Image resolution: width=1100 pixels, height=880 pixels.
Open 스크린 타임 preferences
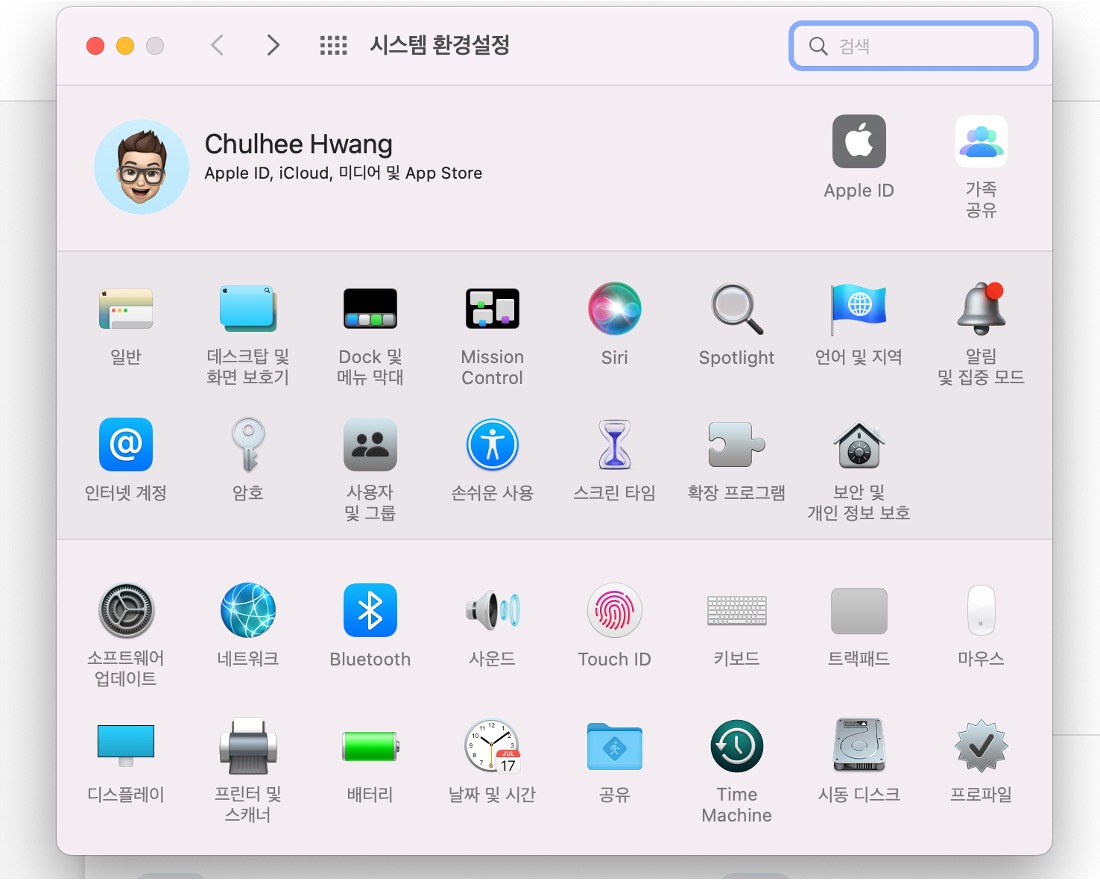tap(614, 444)
